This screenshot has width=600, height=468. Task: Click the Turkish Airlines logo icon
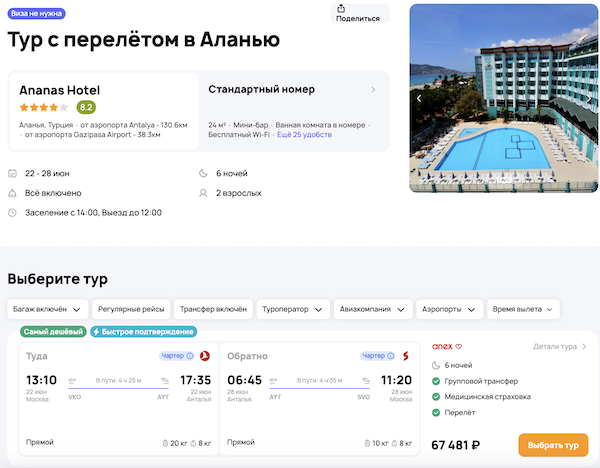click(204, 355)
